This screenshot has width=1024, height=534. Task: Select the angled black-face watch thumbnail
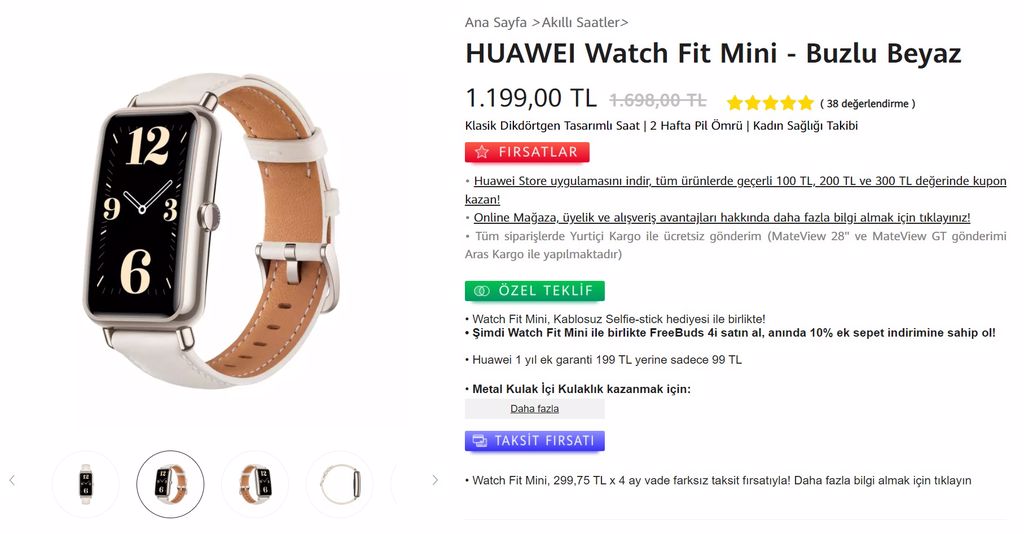point(170,484)
